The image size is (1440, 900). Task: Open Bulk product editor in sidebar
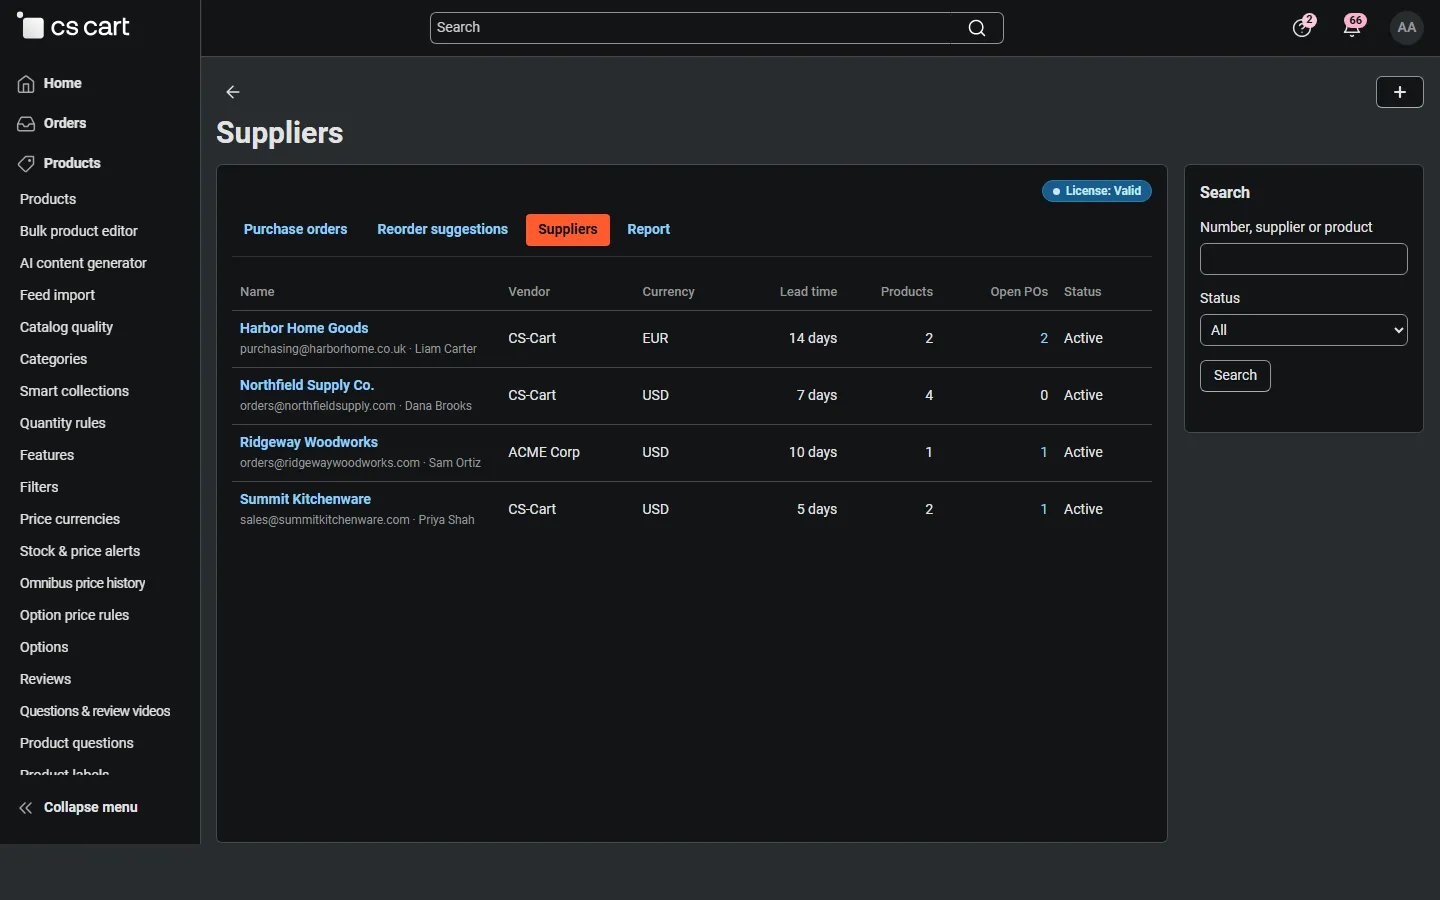[x=79, y=231]
